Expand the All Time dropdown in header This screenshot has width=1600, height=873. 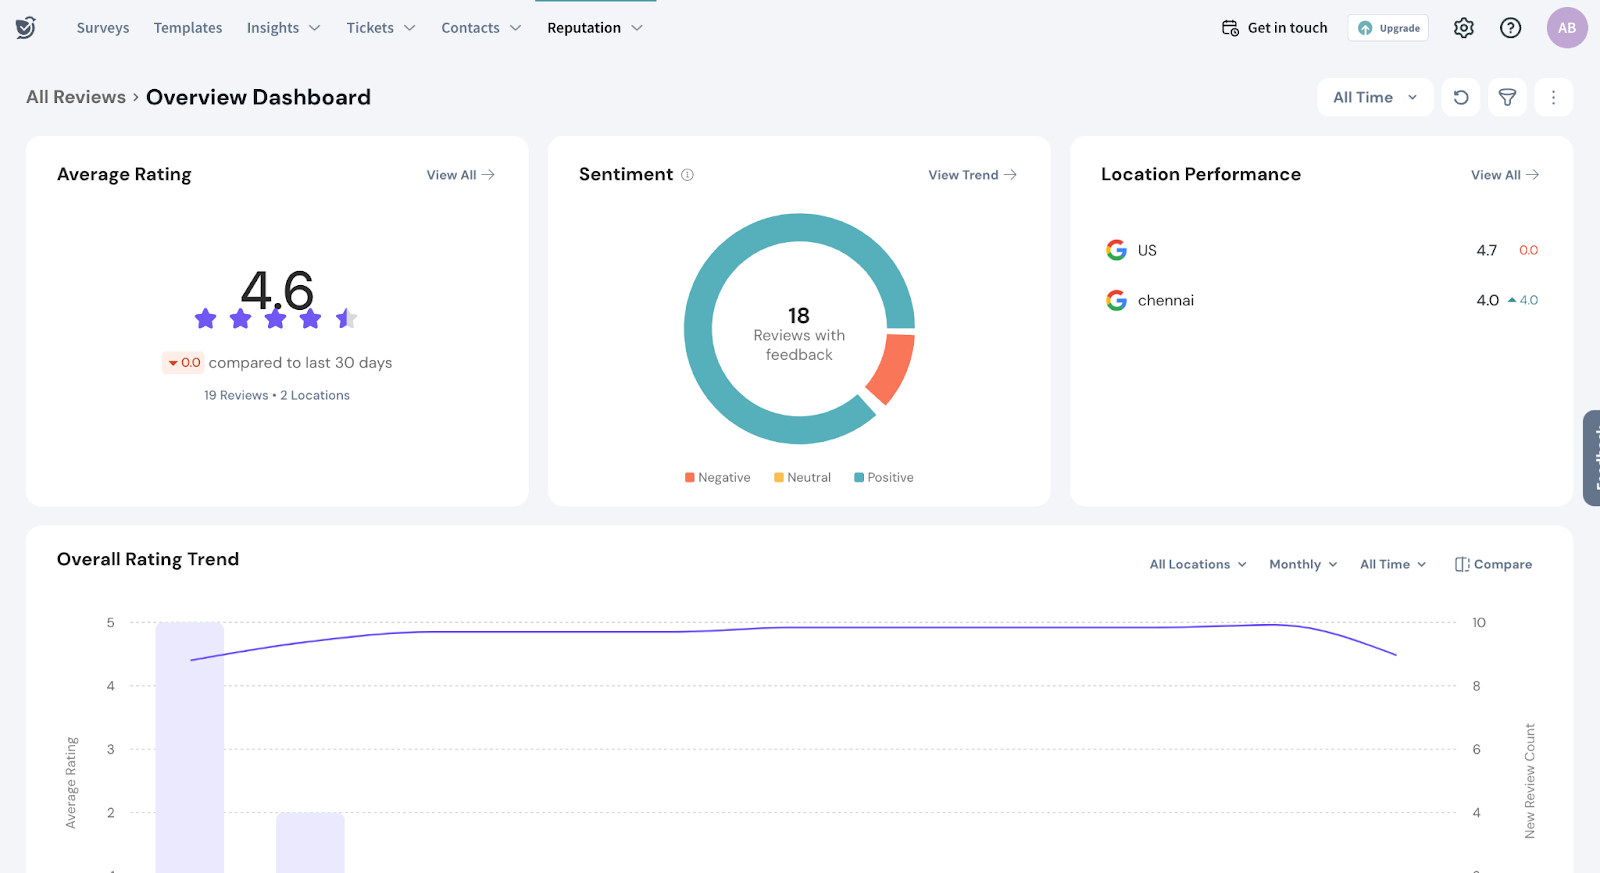pos(1374,97)
